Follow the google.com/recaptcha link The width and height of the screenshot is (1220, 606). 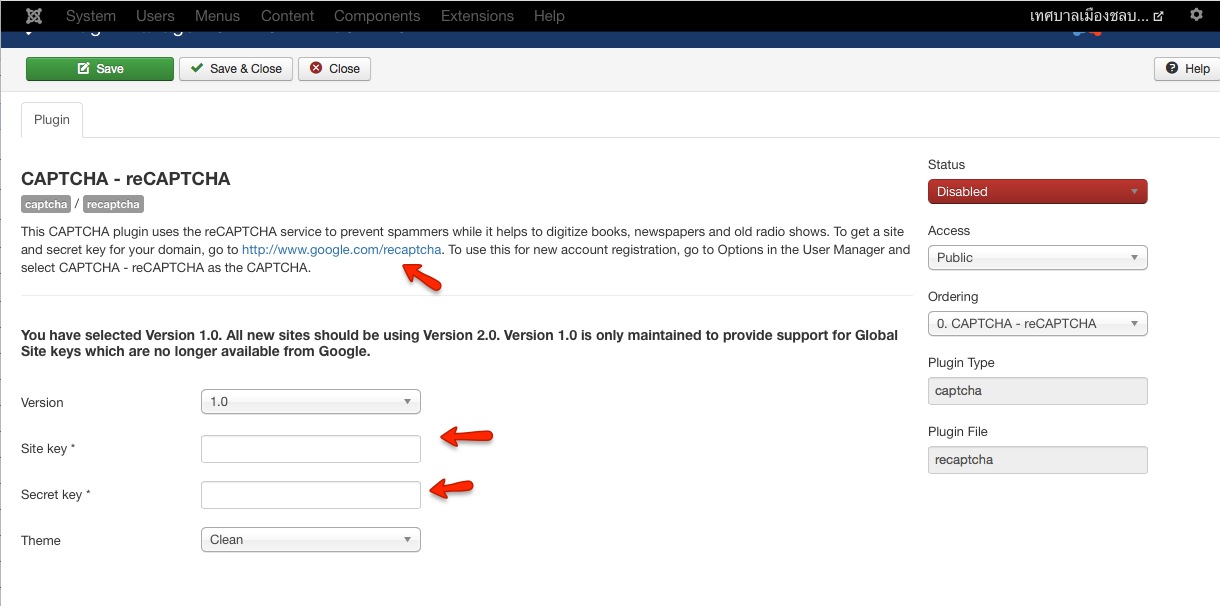click(x=342, y=250)
